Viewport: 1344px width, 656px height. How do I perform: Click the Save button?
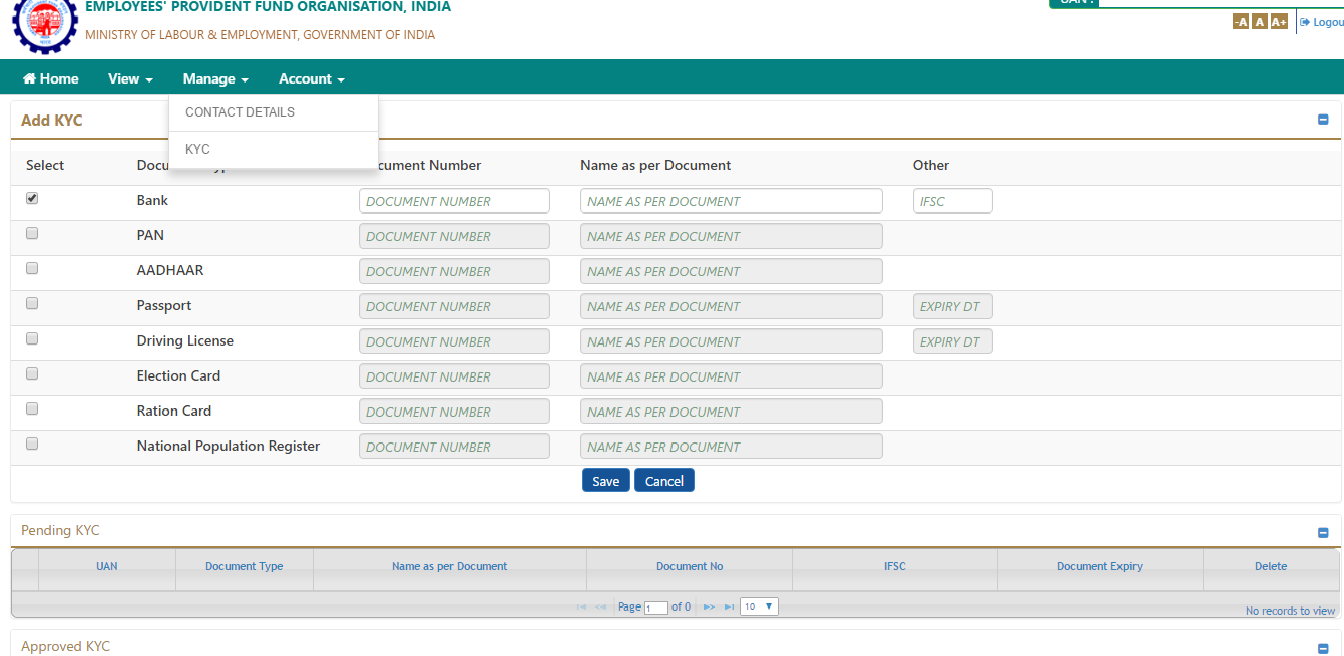[x=606, y=481]
